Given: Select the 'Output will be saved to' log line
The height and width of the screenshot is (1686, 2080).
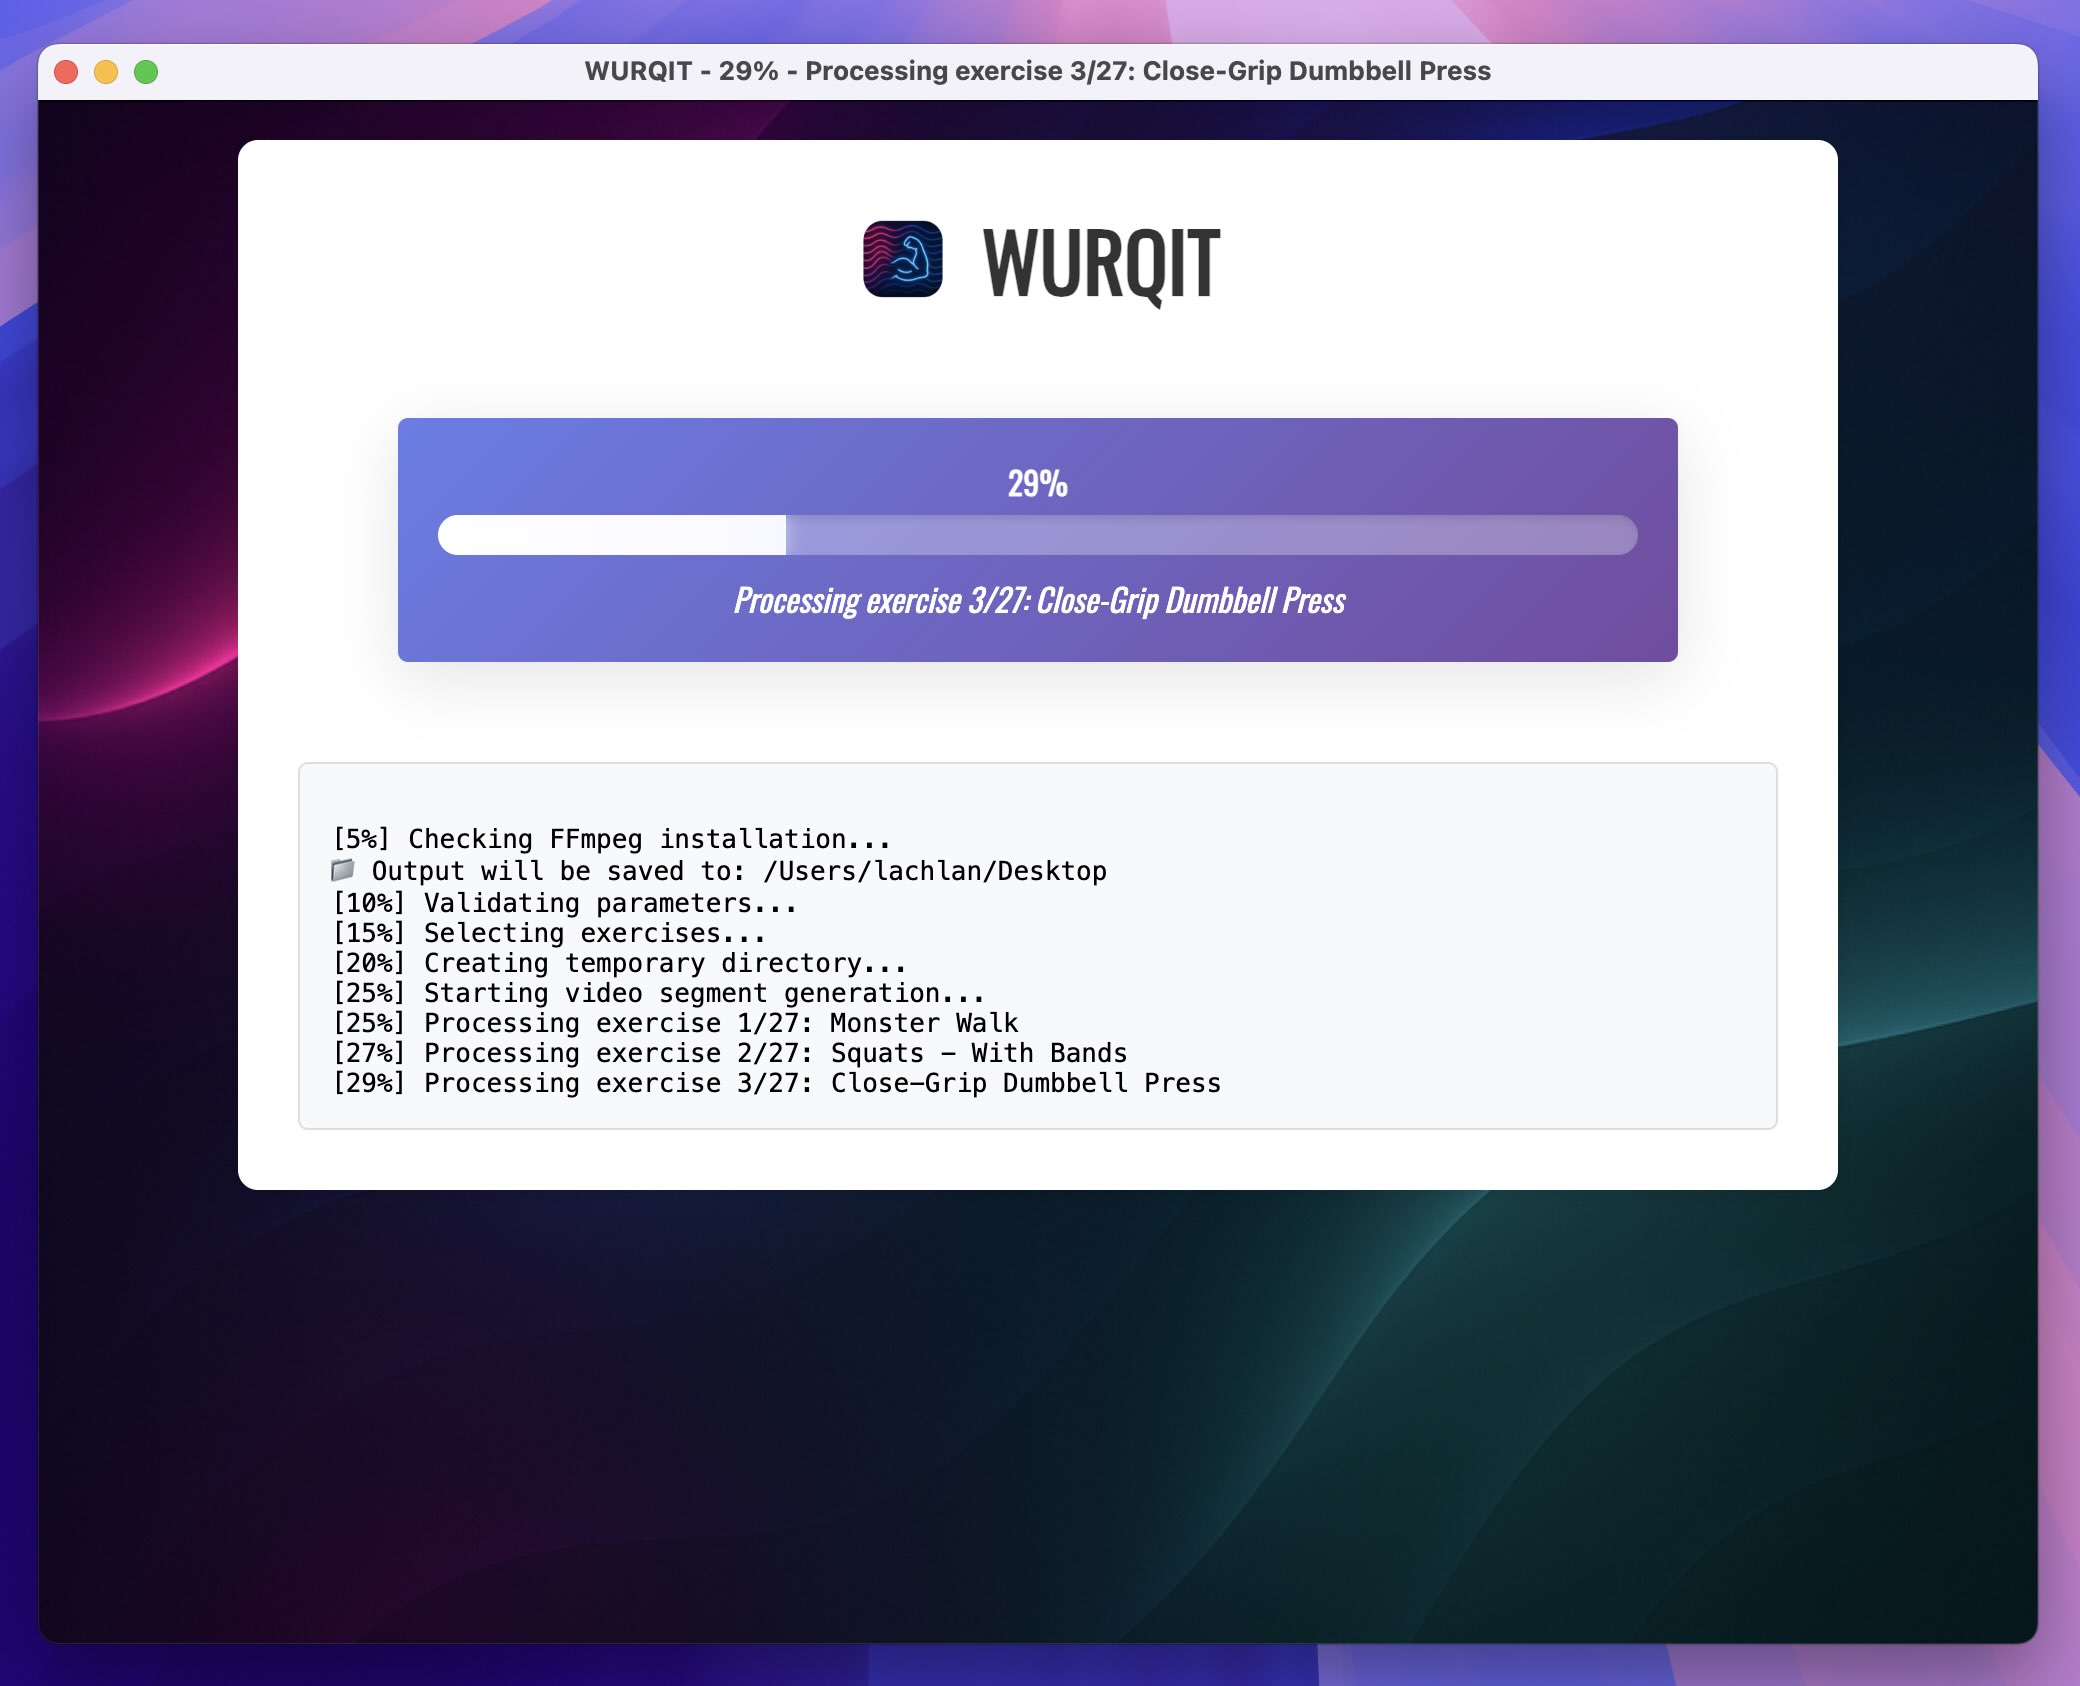Looking at the screenshot, I should tap(719, 870).
